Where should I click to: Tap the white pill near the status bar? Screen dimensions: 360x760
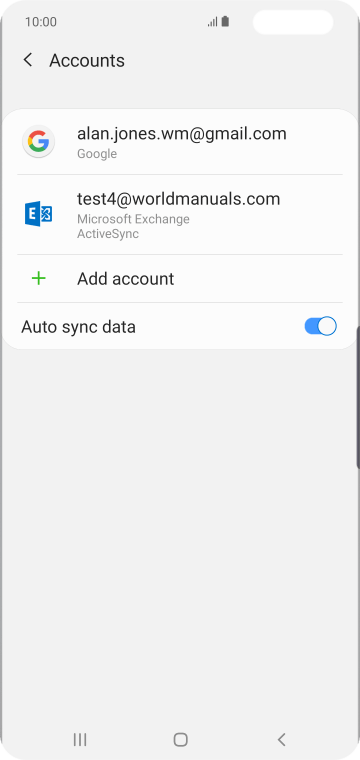tap(293, 22)
